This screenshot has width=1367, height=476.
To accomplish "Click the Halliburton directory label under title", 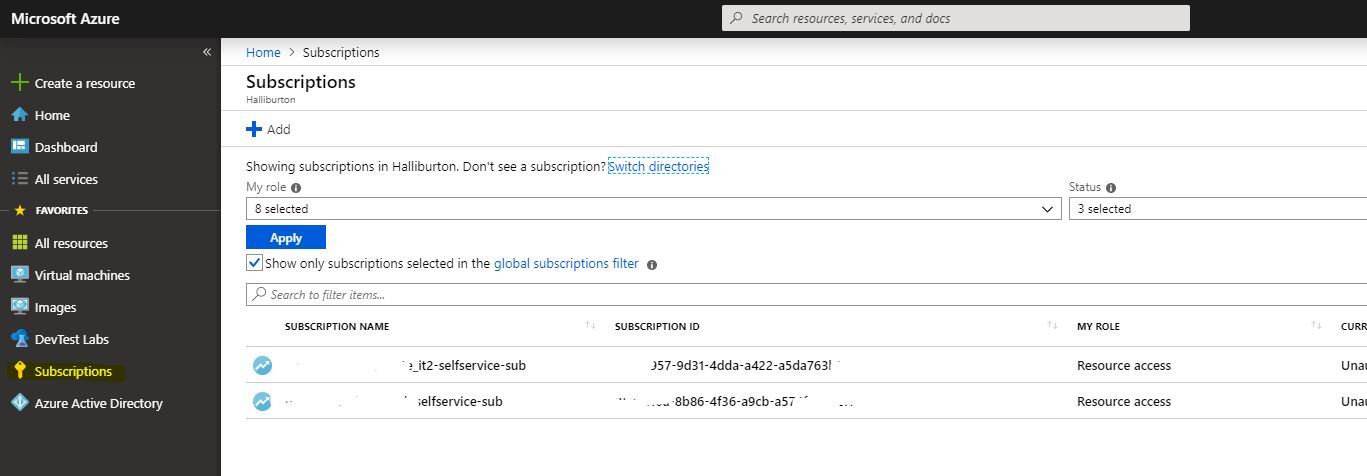I will tap(270, 100).
